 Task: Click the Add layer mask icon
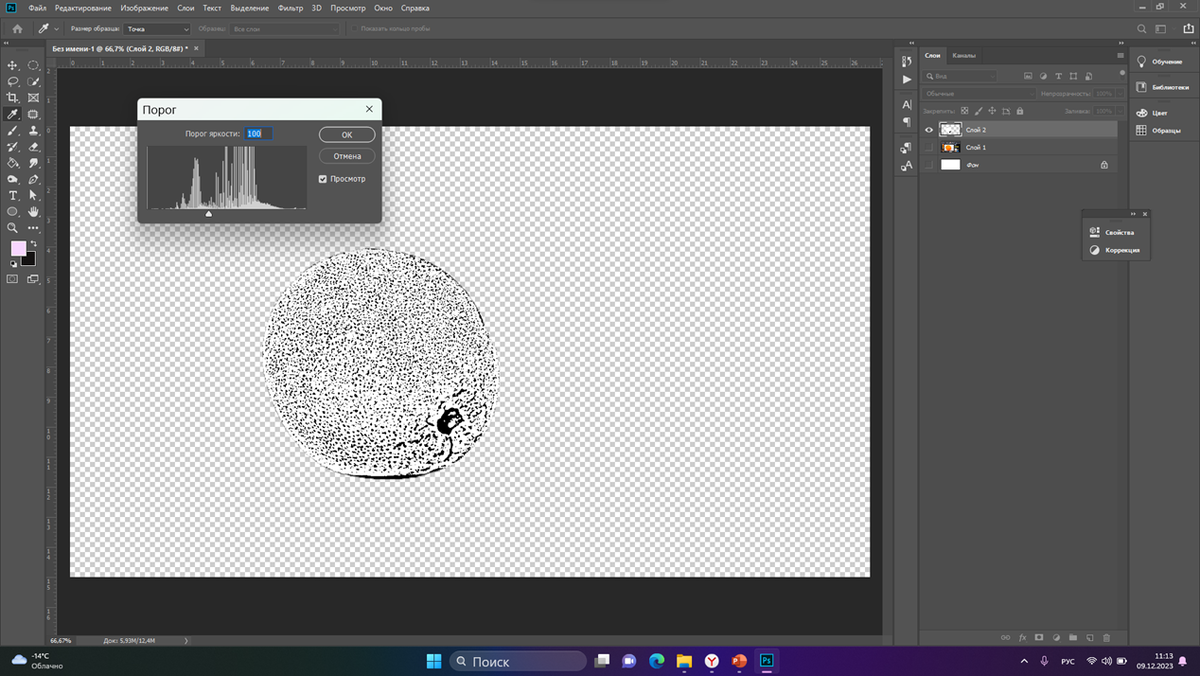(x=1039, y=637)
